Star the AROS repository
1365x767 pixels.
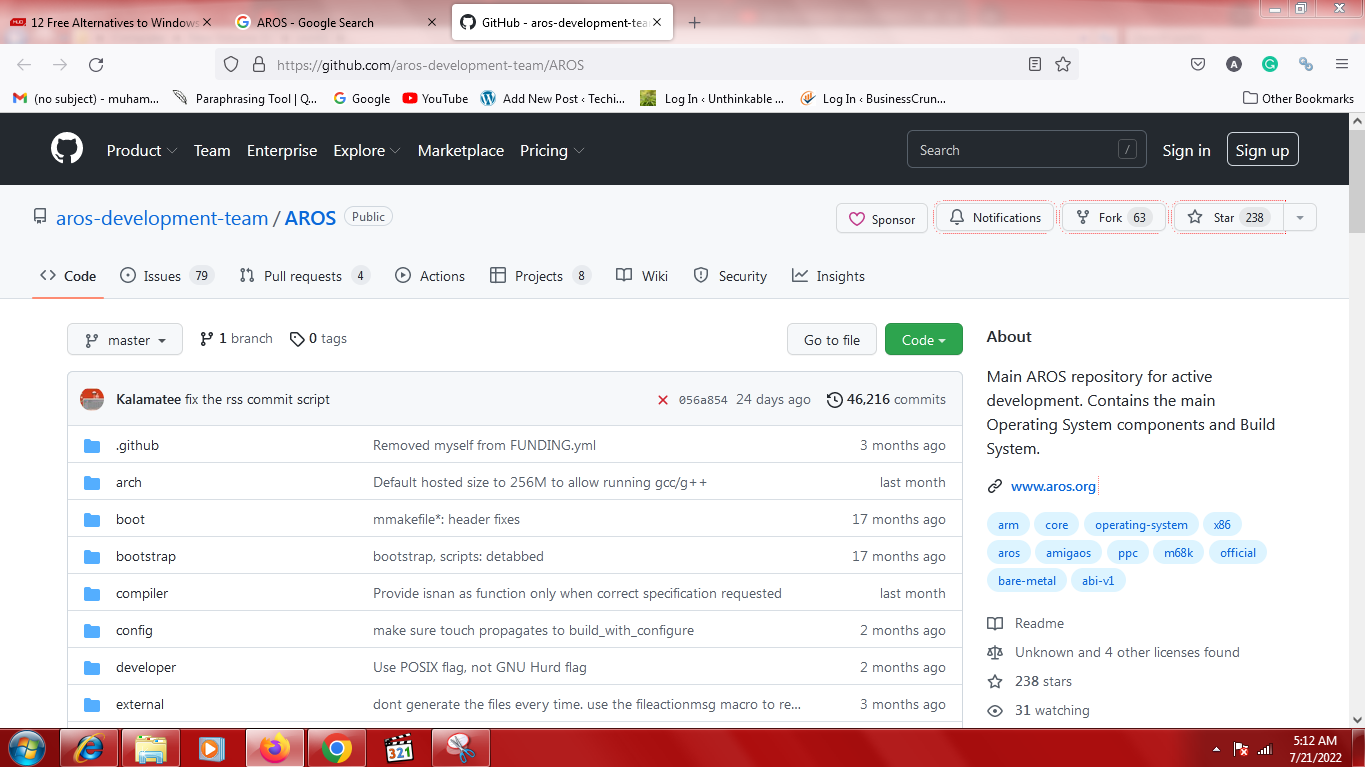pos(1229,217)
